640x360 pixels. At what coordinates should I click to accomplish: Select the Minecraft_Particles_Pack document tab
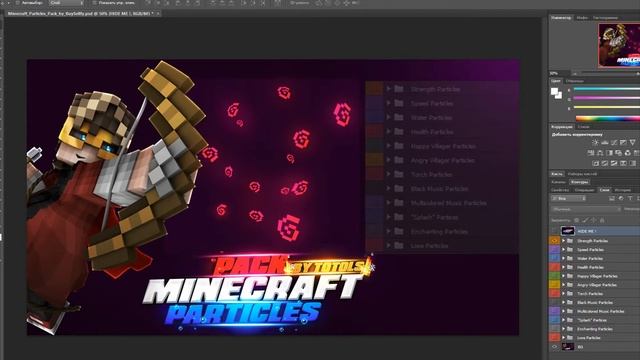coord(81,13)
